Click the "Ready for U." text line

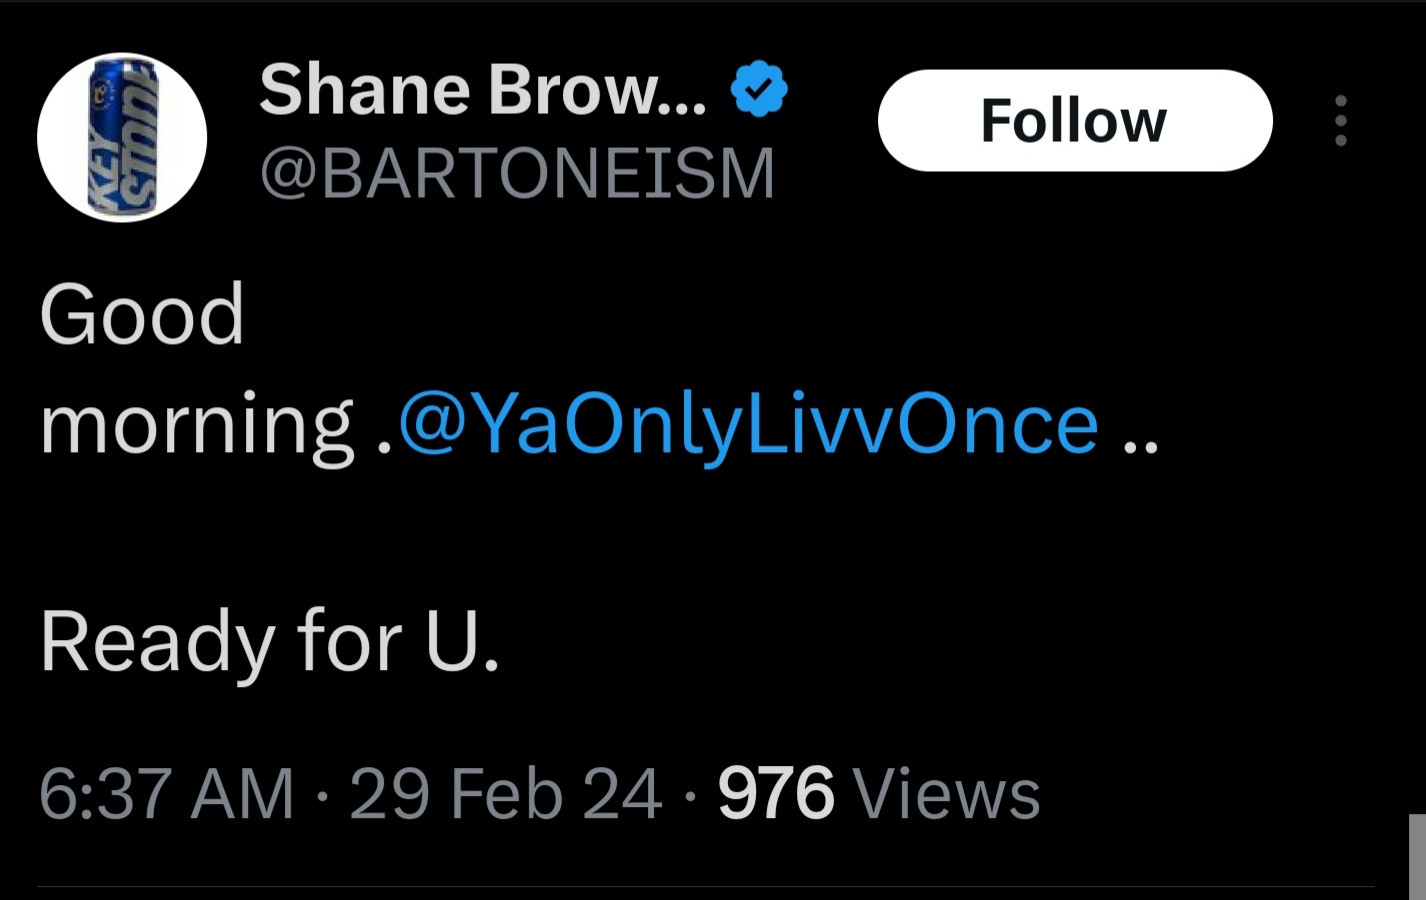tap(269, 642)
